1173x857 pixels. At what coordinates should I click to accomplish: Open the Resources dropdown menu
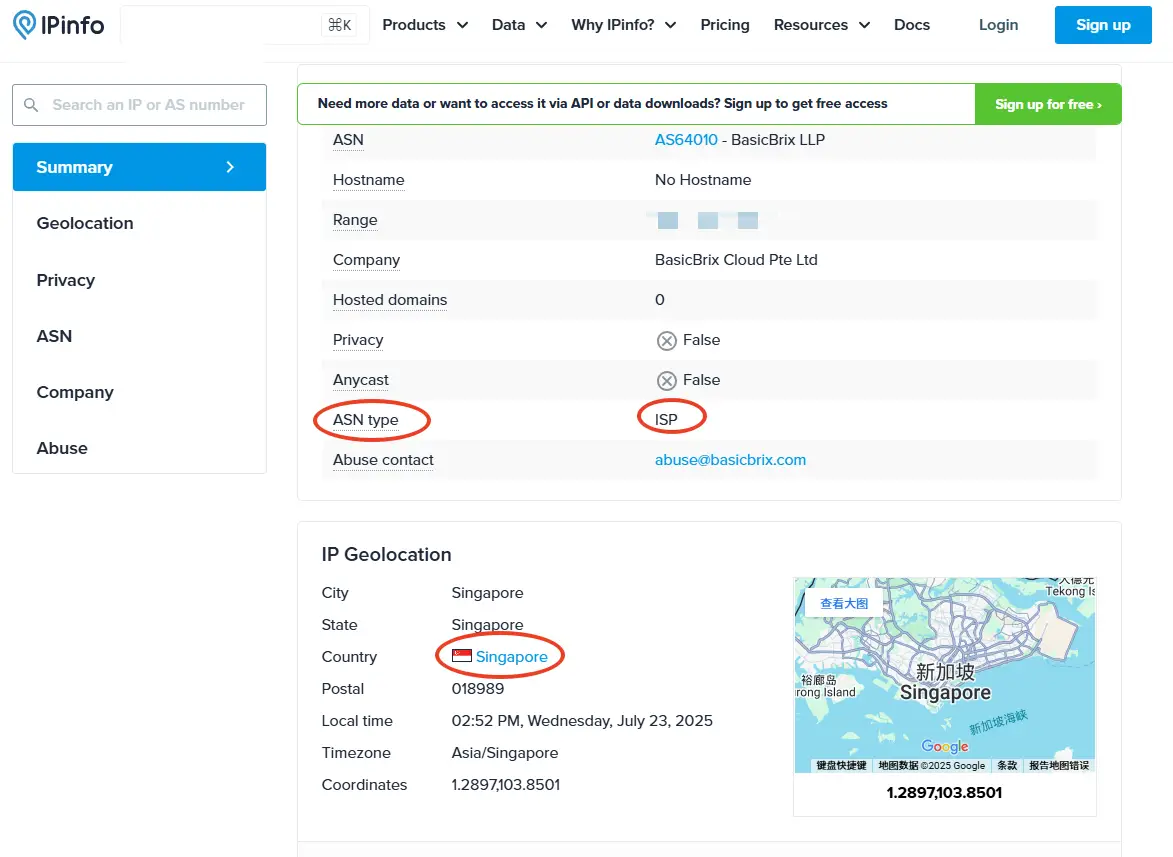coord(821,25)
